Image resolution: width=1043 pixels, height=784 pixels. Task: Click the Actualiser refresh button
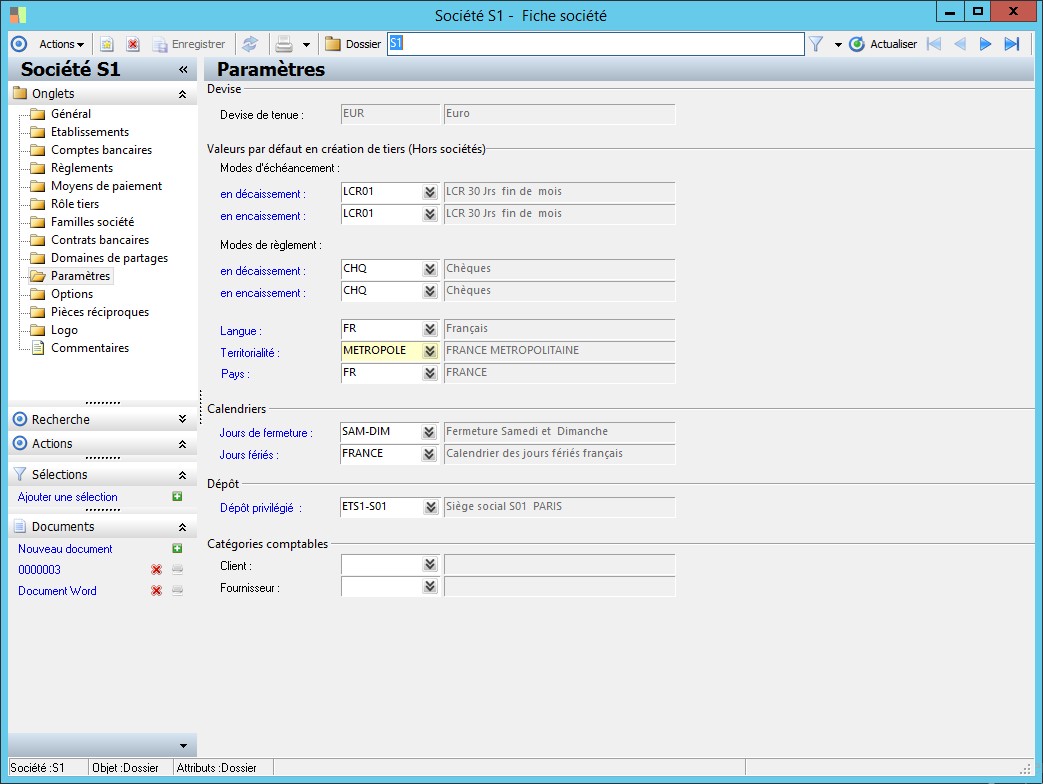click(883, 44)
